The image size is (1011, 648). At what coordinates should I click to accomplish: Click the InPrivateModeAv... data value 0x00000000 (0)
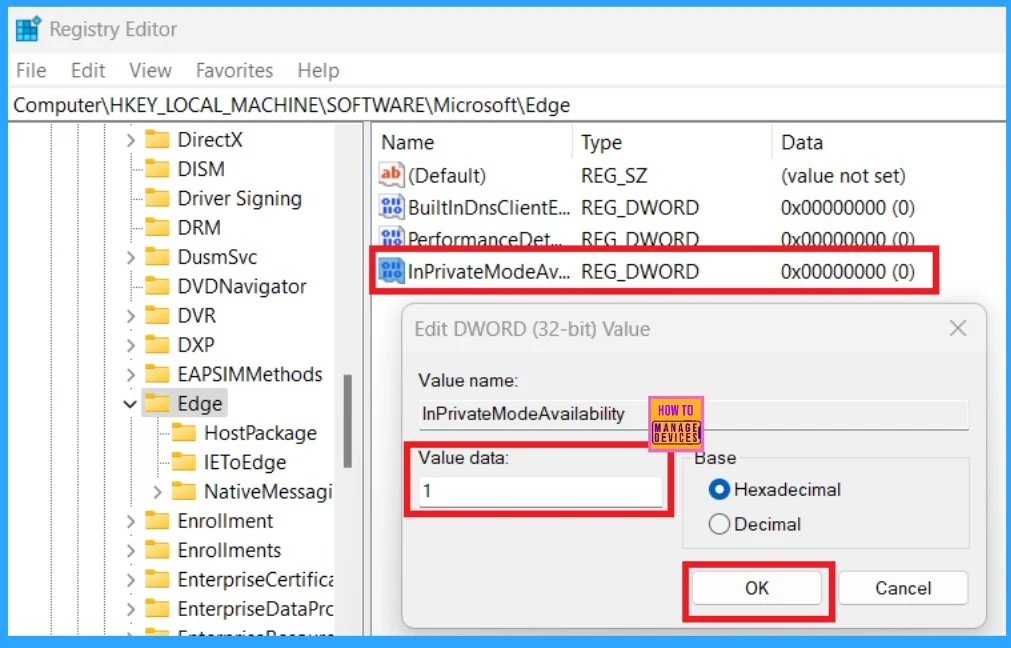[847, 271]
